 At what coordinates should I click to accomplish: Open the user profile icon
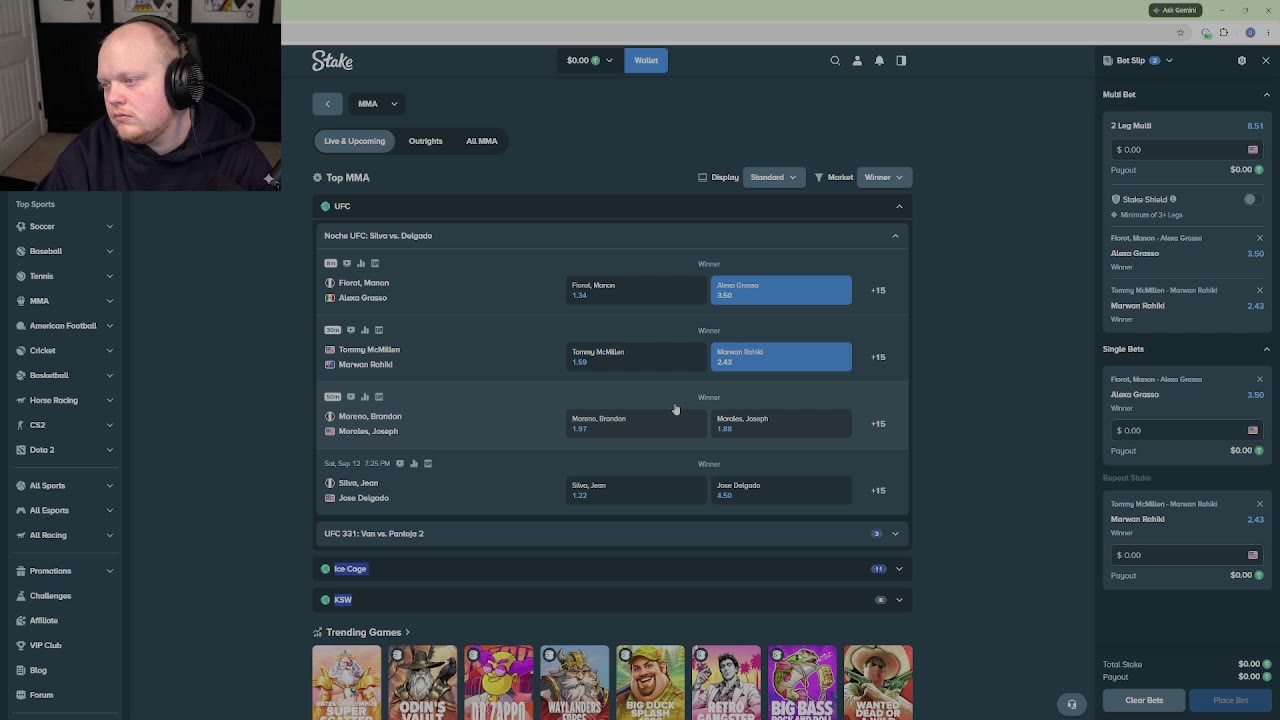tap(857, 60)
